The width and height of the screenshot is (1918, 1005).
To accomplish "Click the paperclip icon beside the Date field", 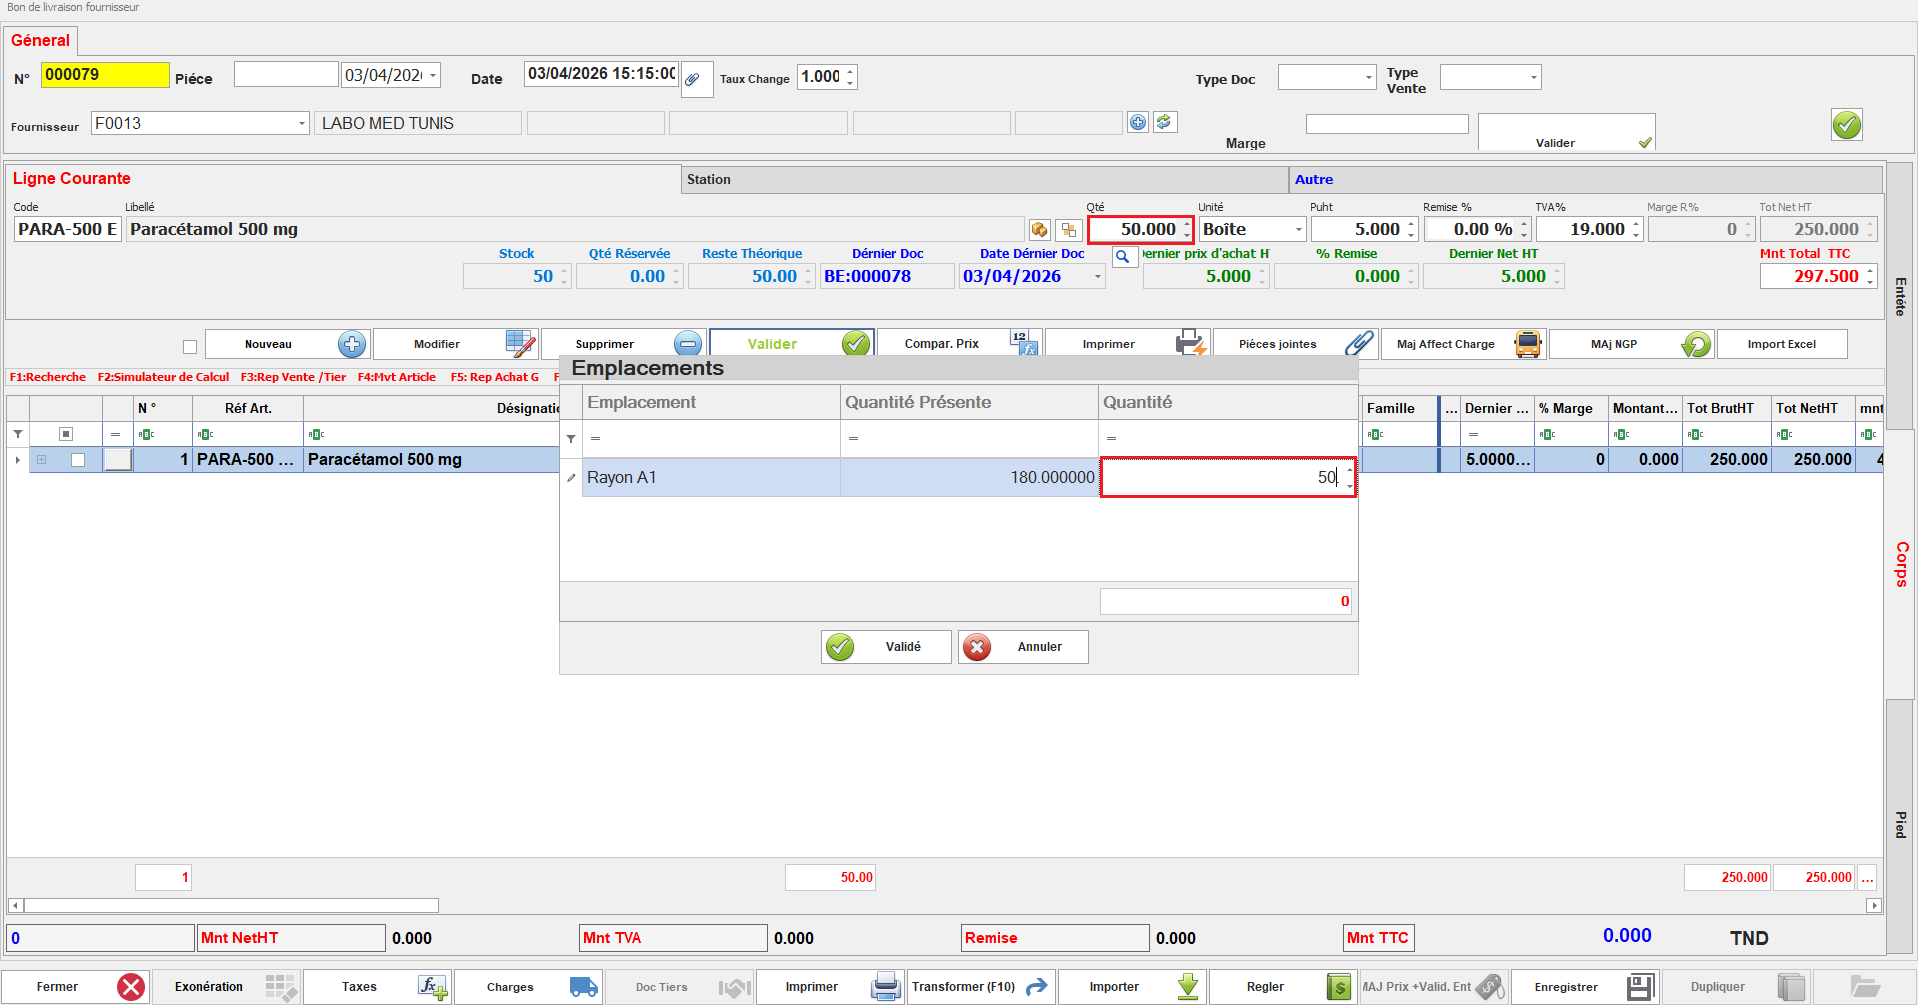I will [693, 79].
